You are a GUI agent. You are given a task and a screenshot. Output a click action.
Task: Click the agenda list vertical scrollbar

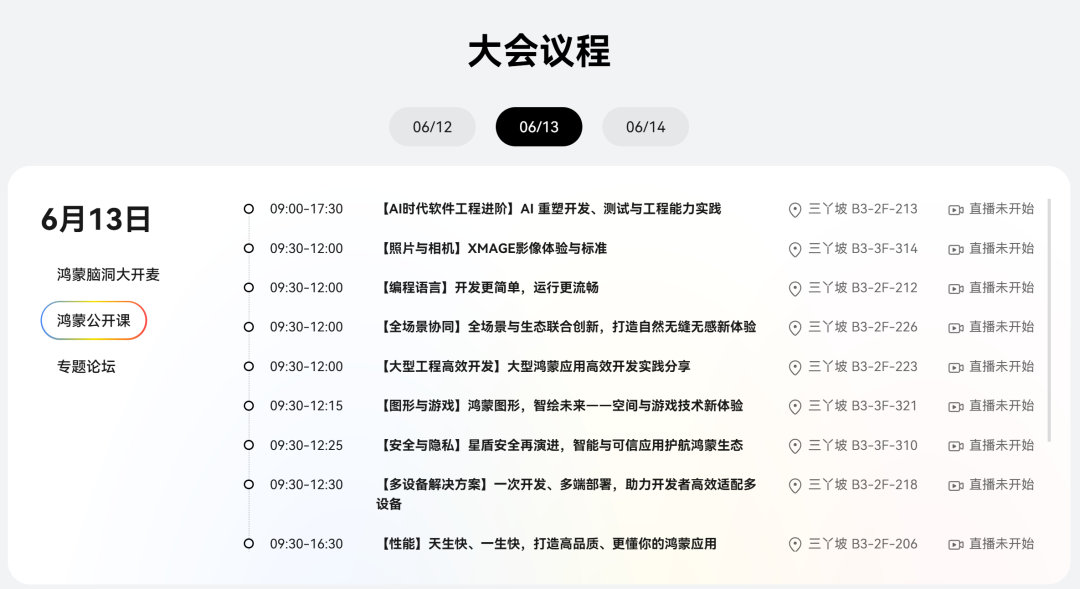[1049, 320]
